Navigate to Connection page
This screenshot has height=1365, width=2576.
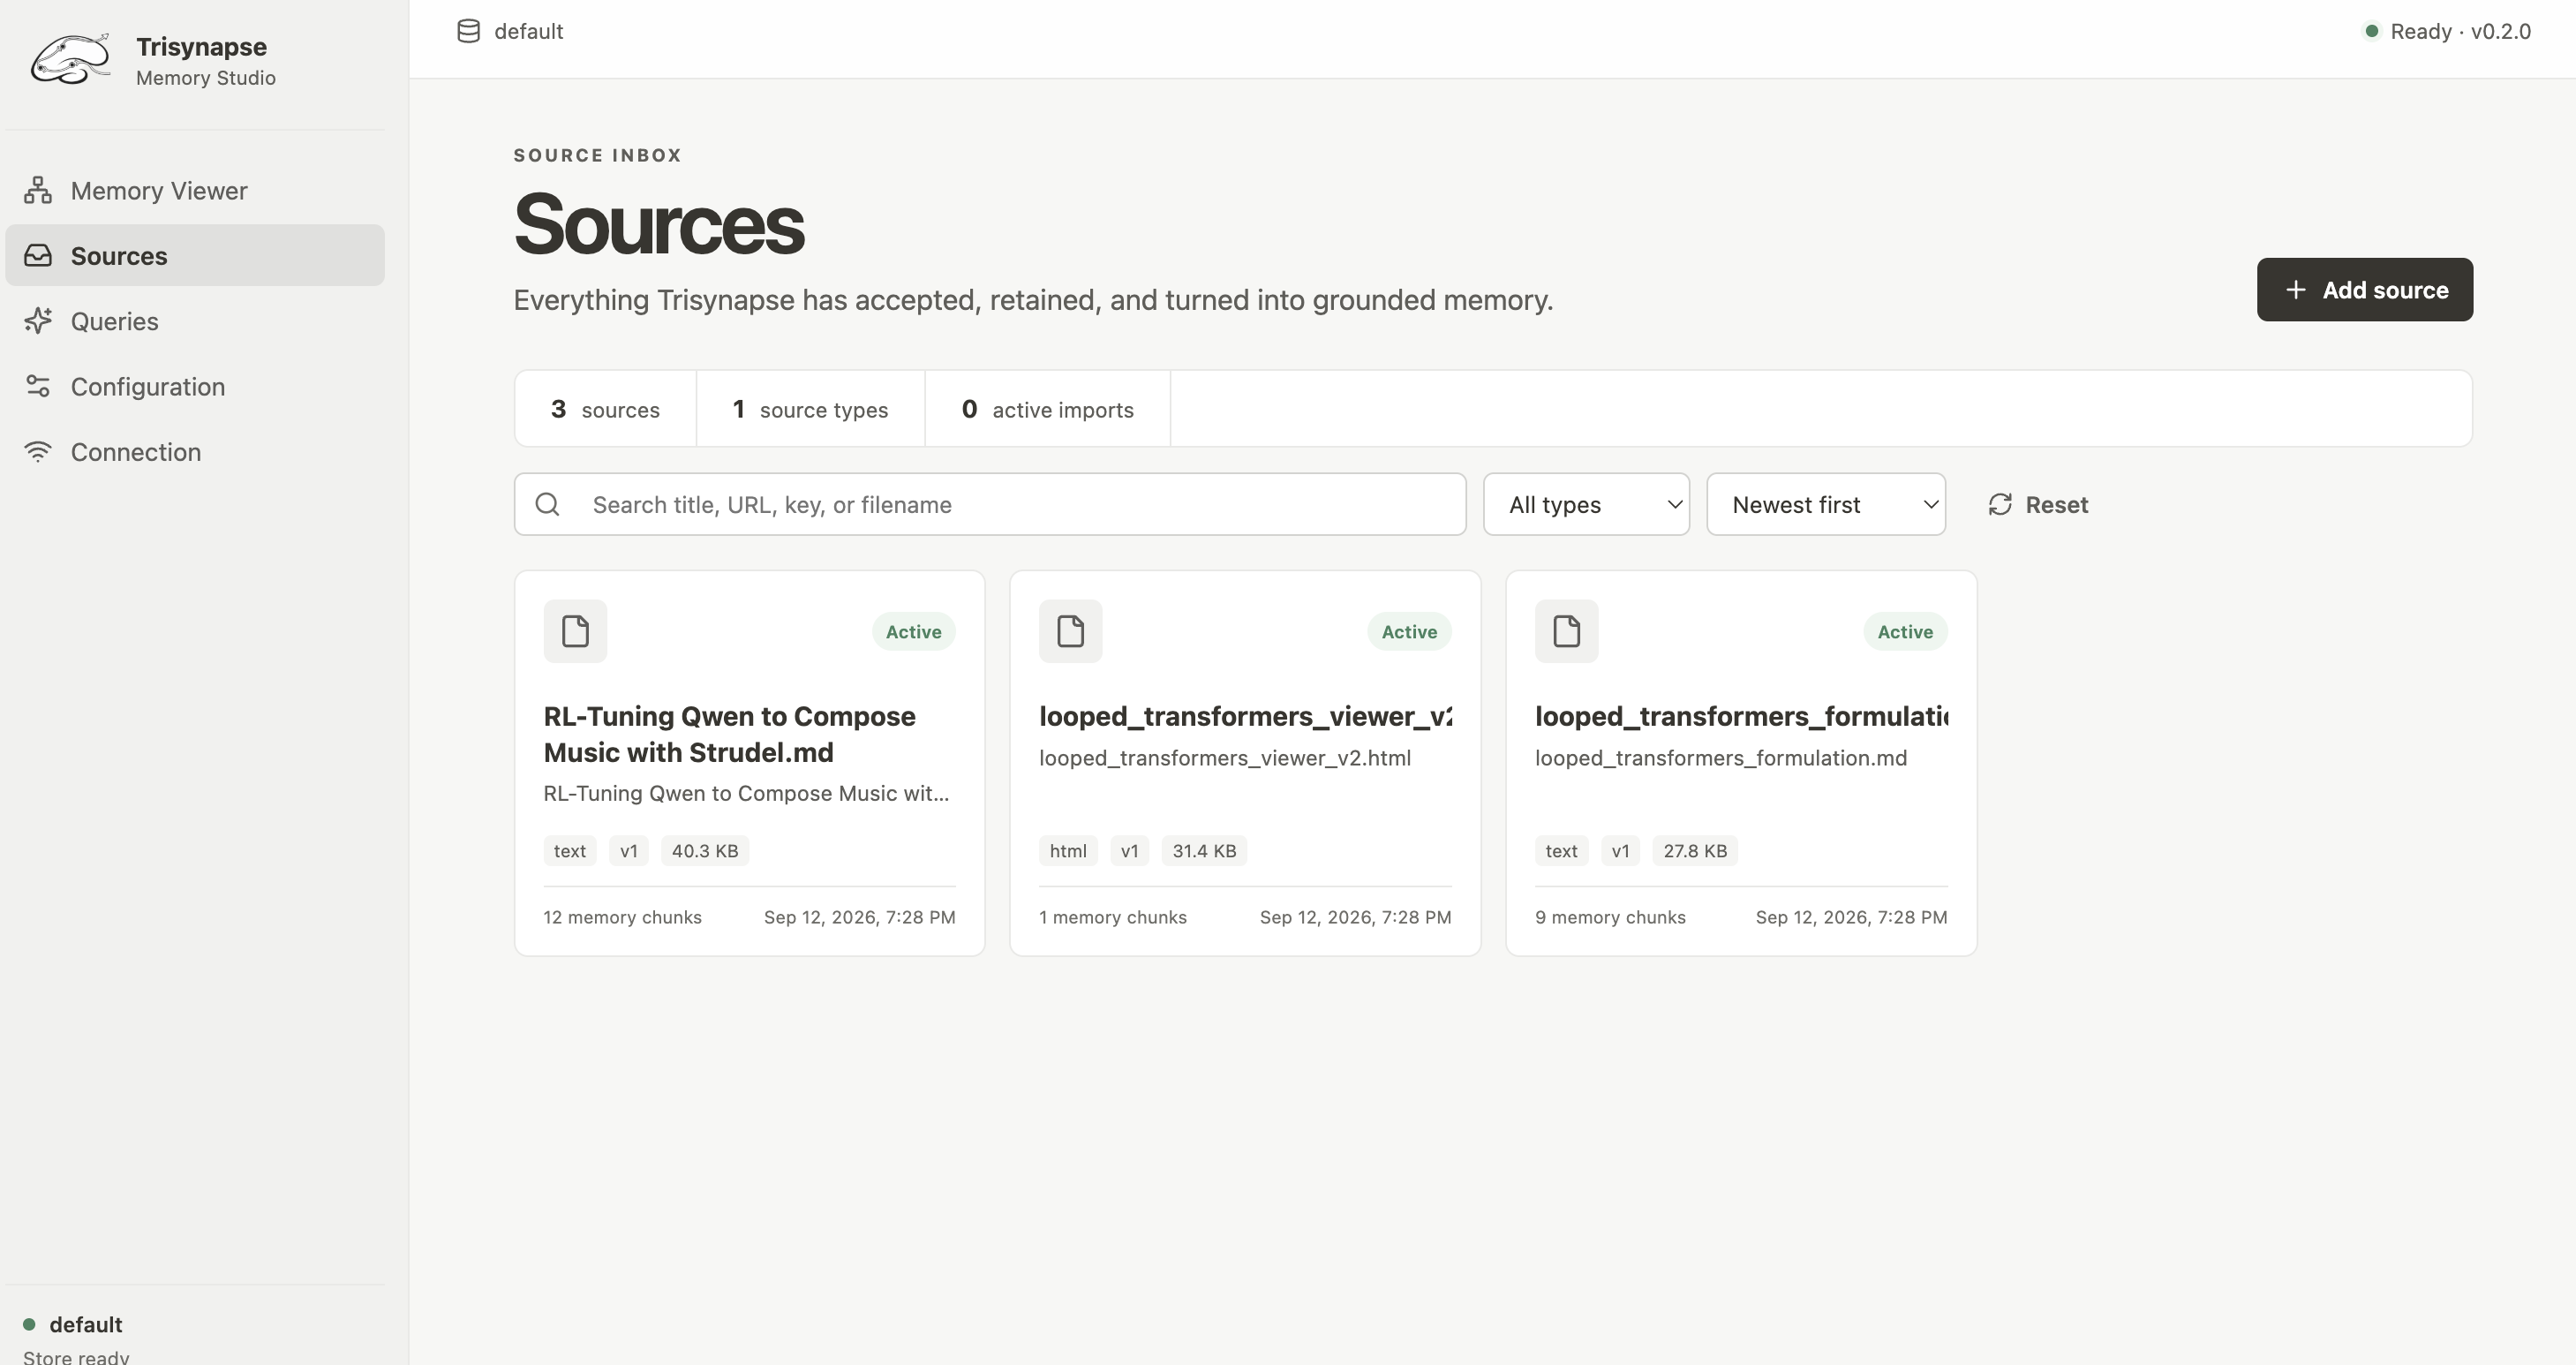195,451
